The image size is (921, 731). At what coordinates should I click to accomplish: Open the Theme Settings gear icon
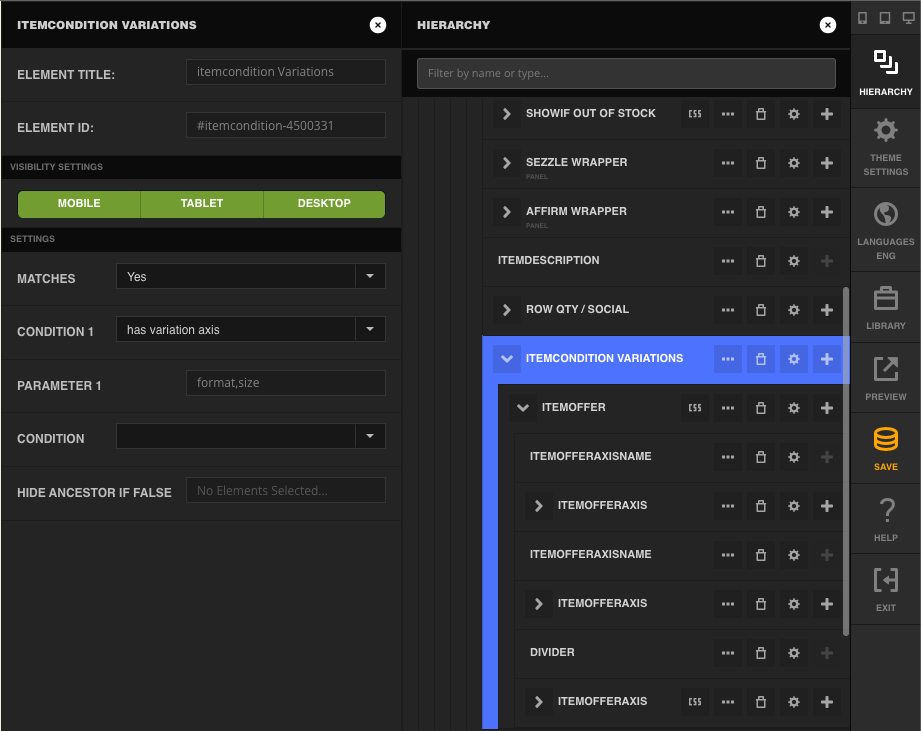[885, 130]
